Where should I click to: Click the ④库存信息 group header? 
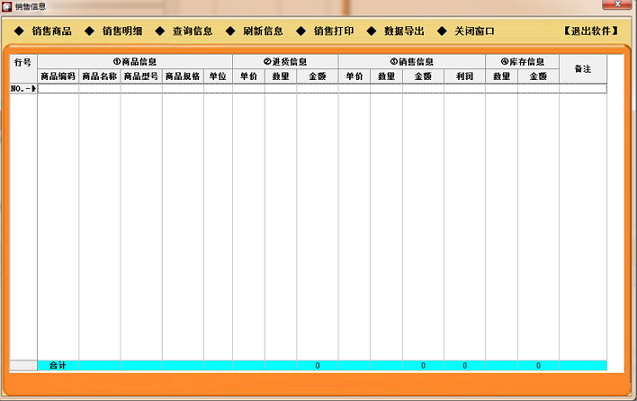coord(522,62)
